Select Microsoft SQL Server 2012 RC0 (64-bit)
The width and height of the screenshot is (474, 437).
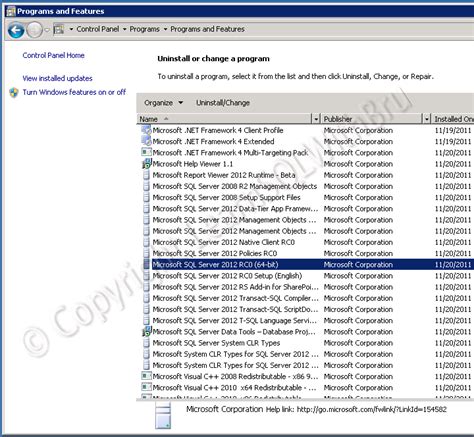(215, 265)
